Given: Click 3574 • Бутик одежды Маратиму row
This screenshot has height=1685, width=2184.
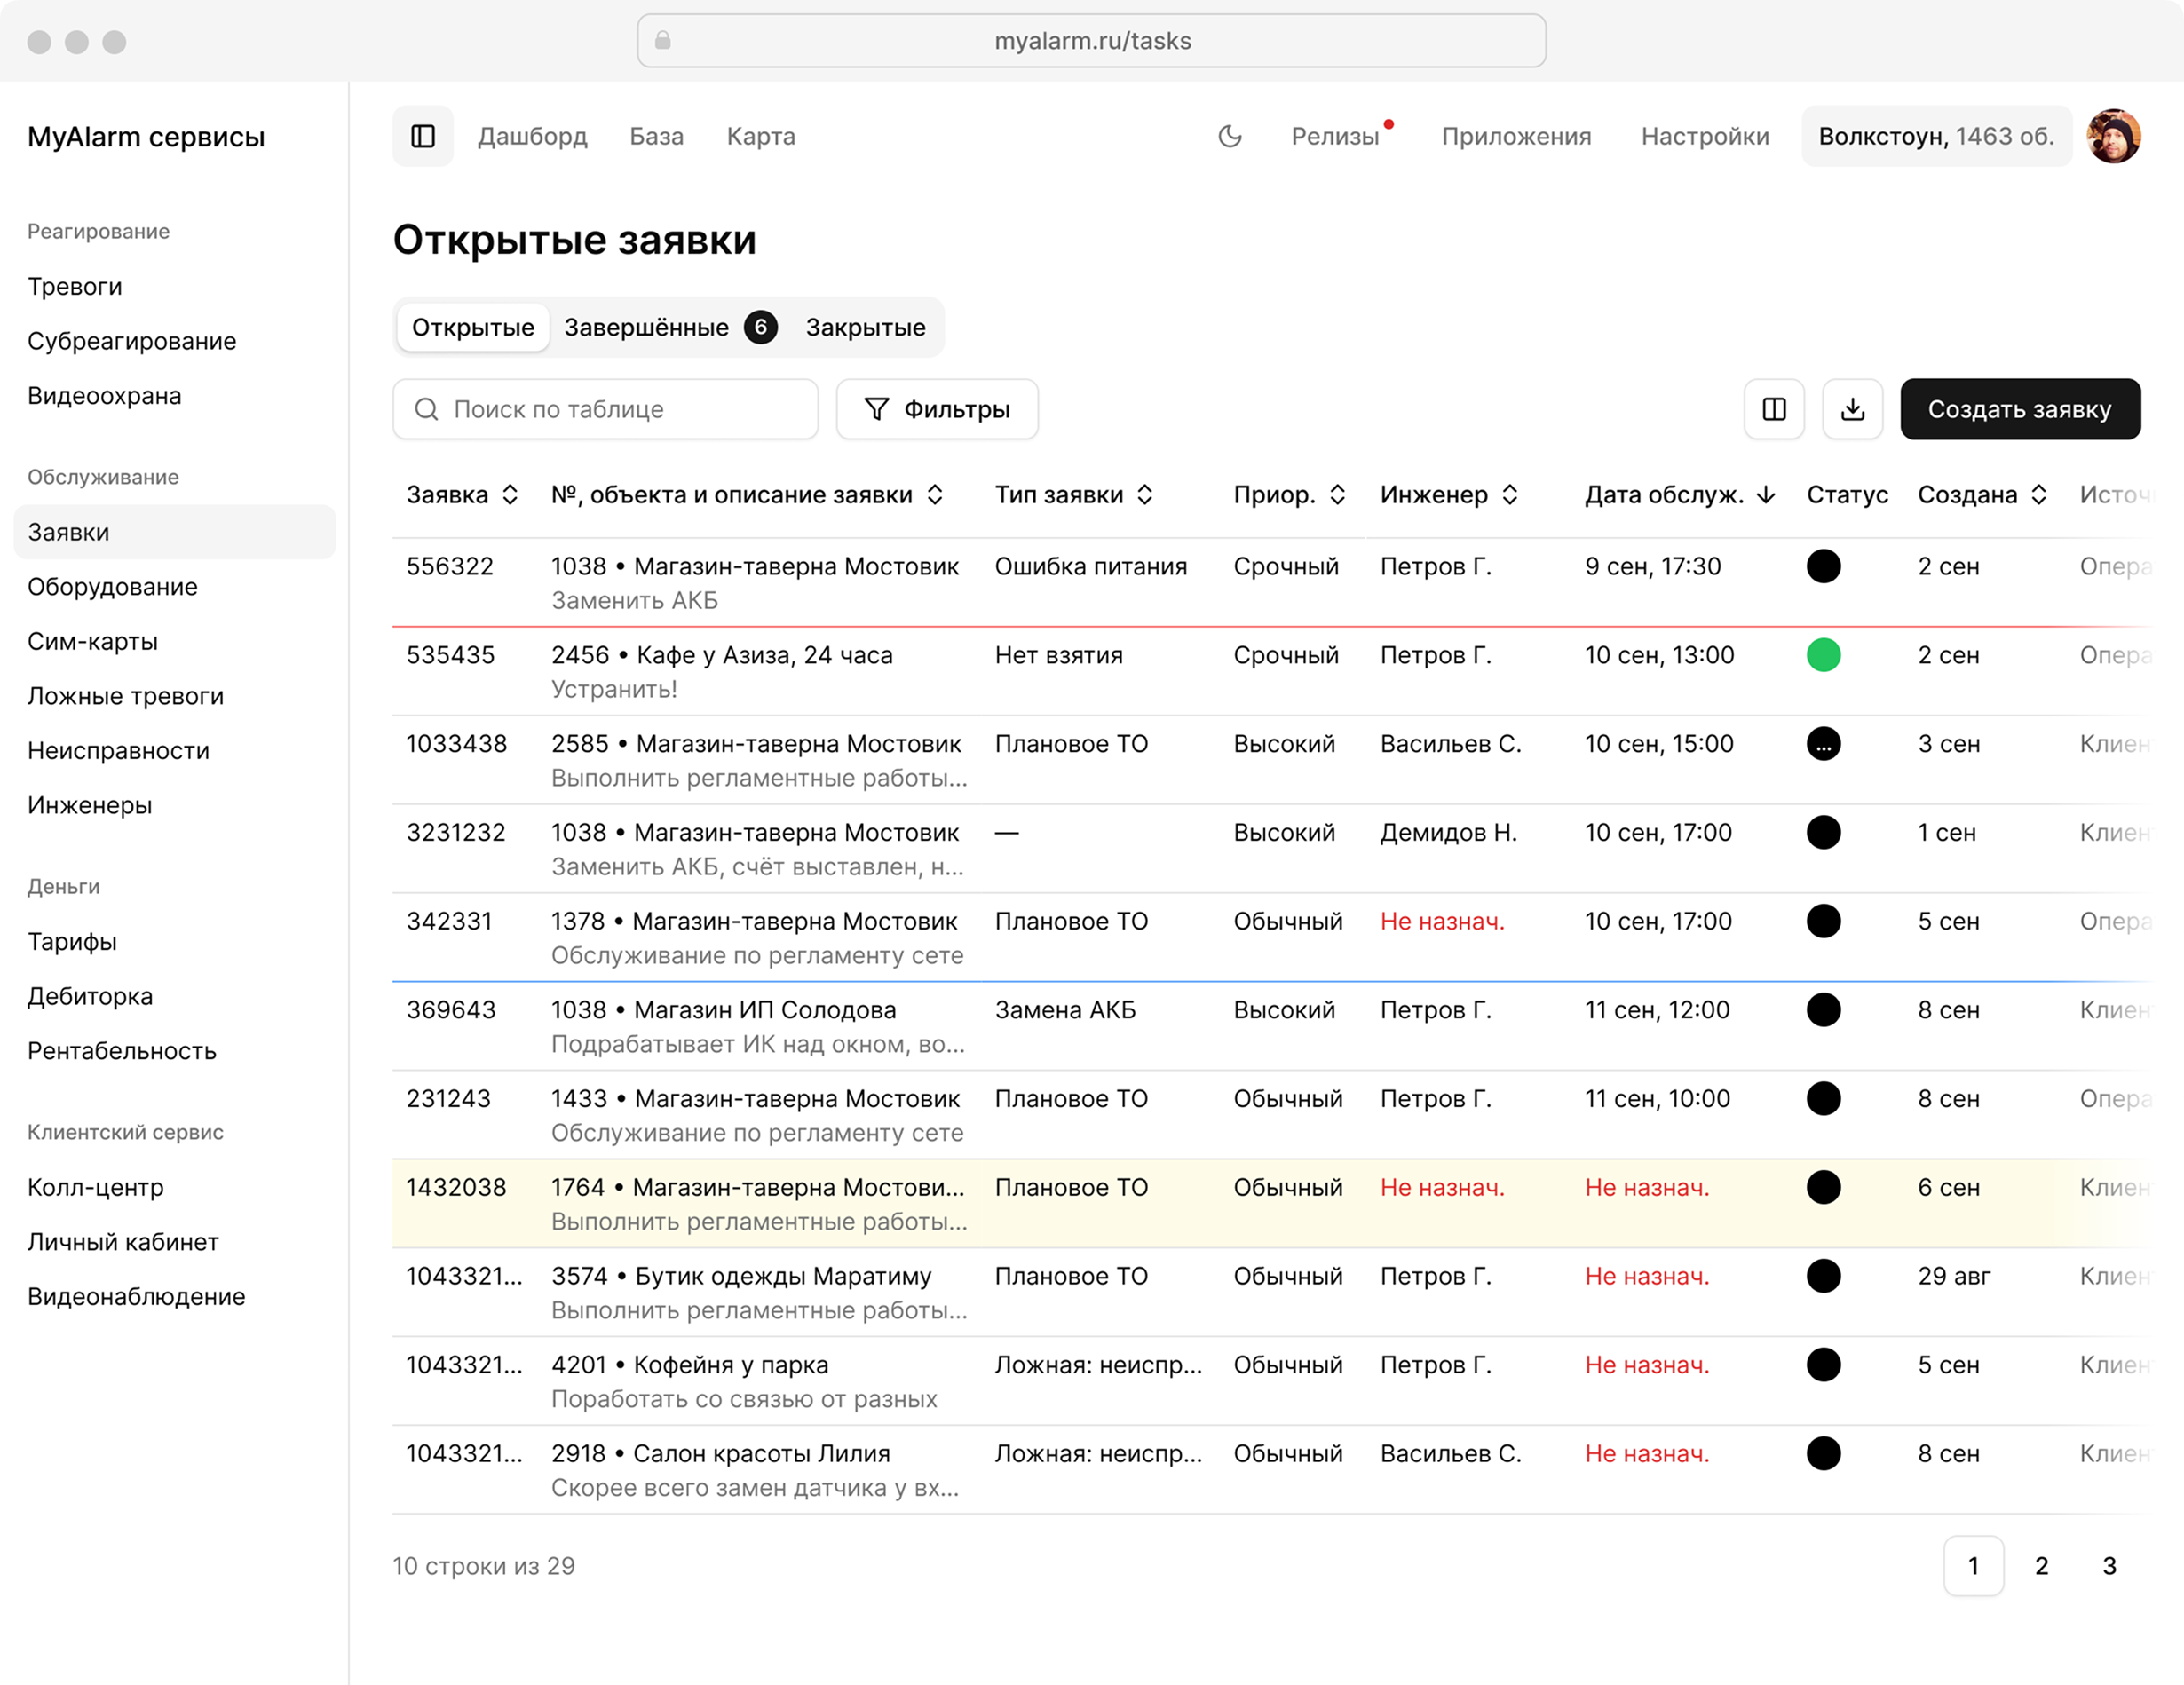Looking at the screenshot, I should [x=1270, y=1293].
